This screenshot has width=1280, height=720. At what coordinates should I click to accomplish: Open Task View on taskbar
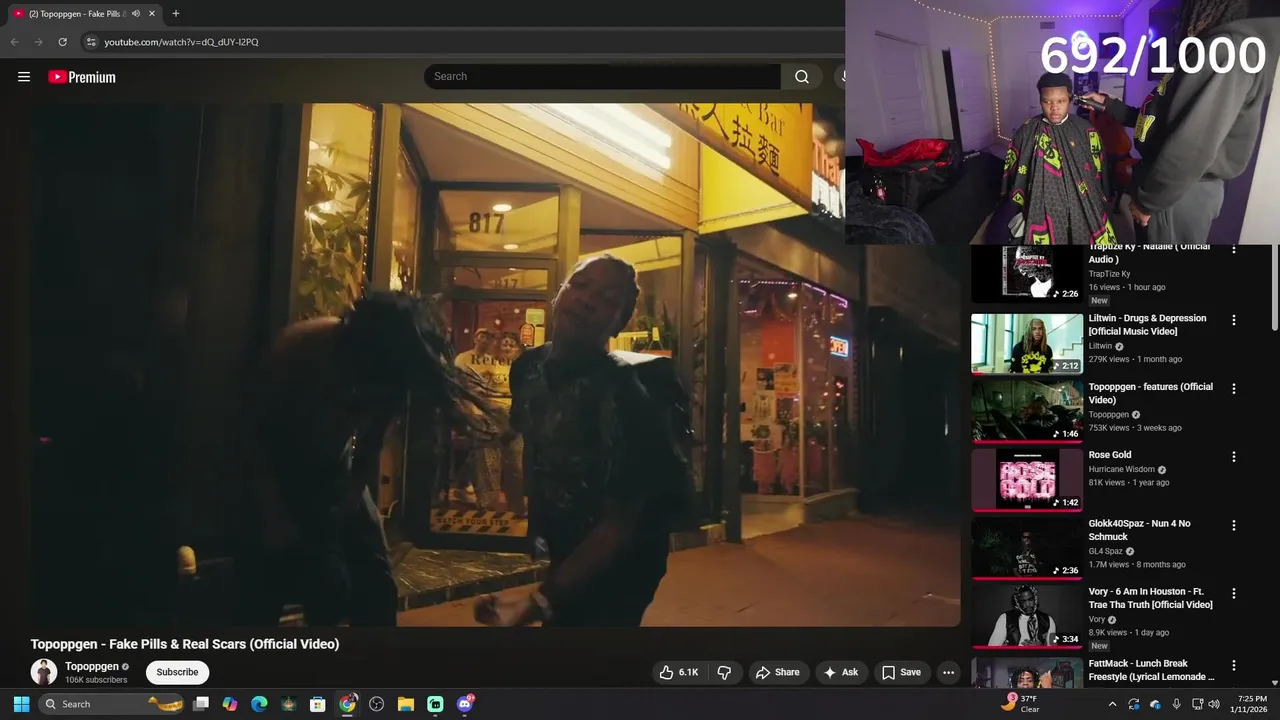(200, 704)
